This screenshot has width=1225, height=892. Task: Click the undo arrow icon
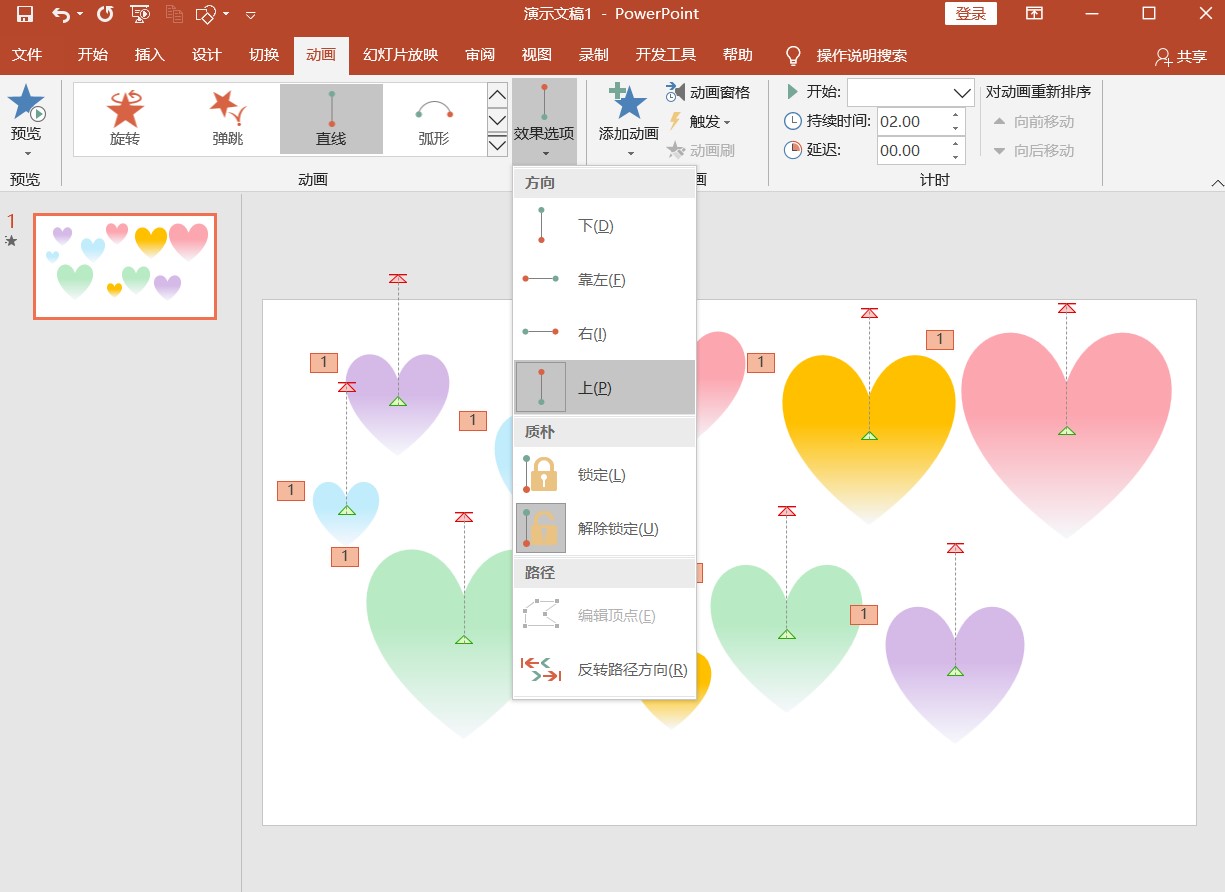click(61, 14)
